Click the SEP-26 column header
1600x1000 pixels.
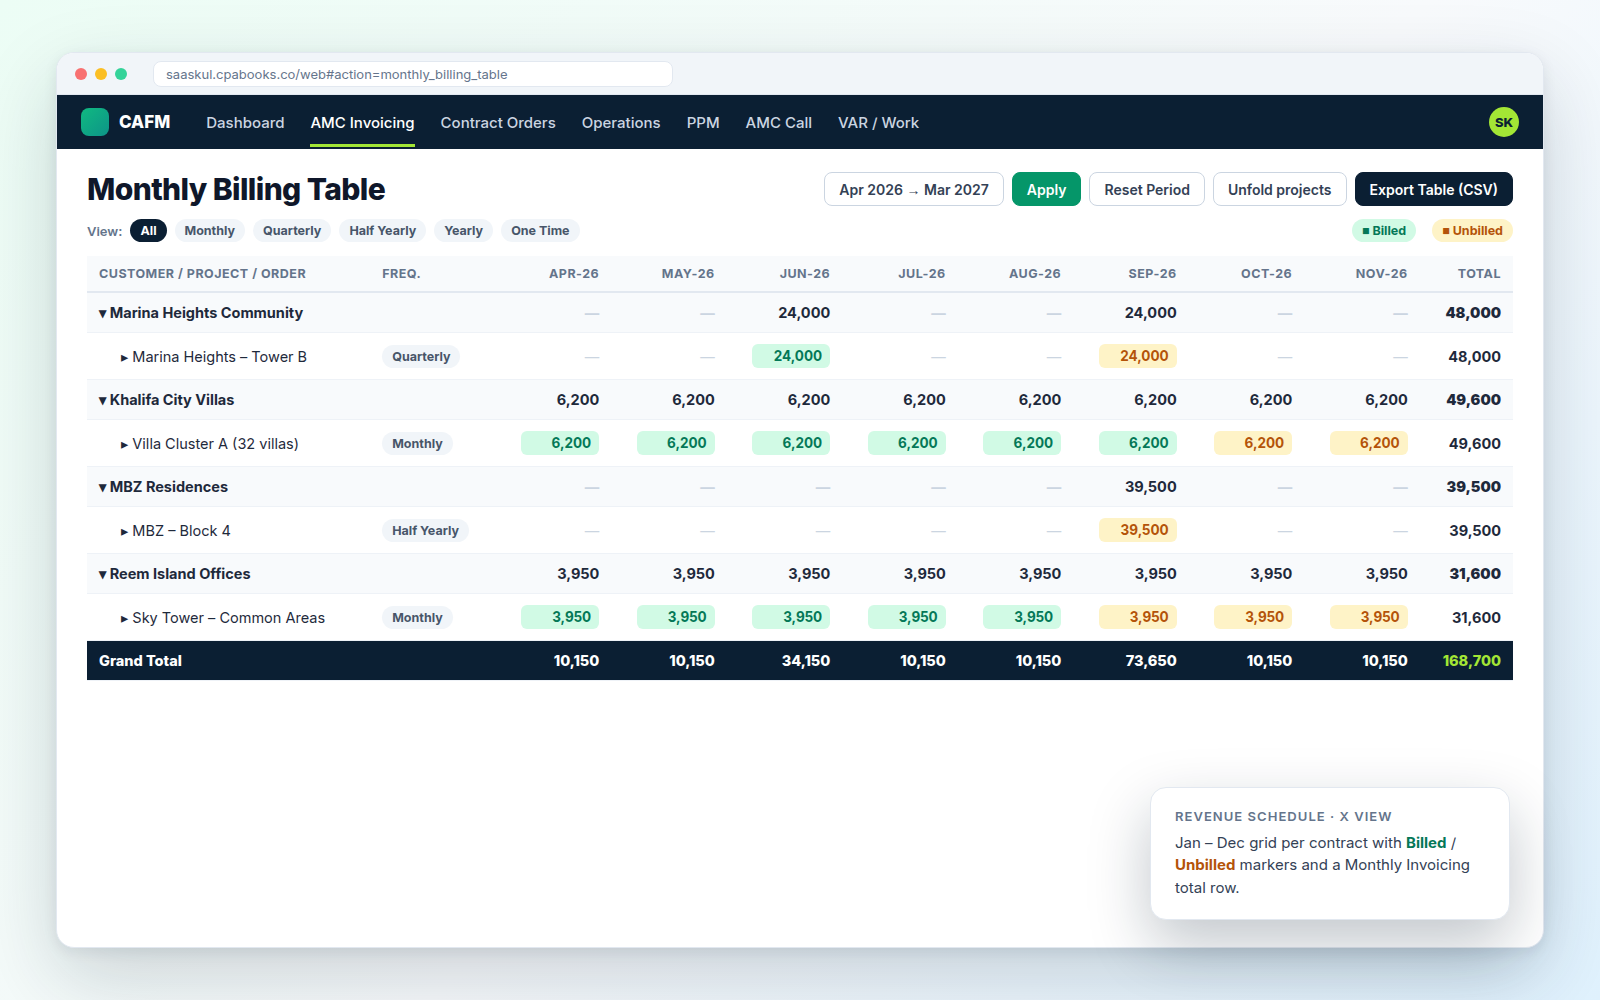point(1152,274)
